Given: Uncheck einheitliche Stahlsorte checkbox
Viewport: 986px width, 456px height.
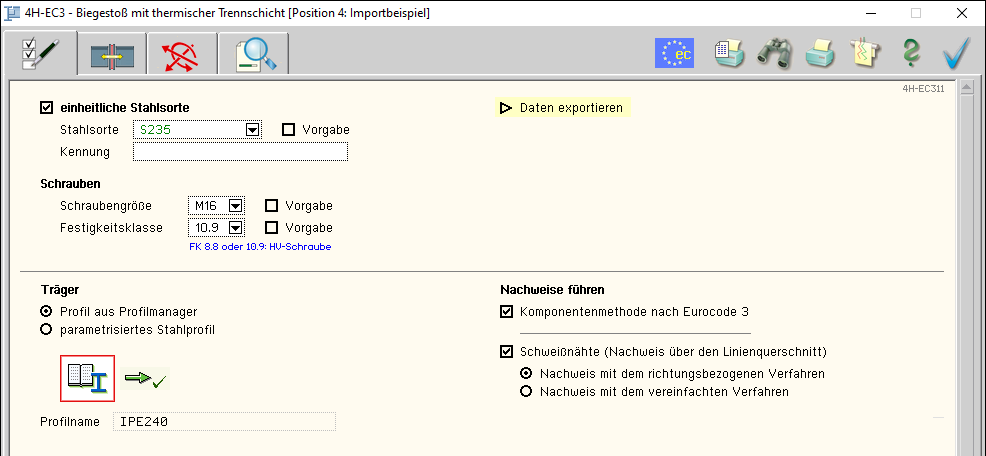Looking at the screenshot, I should click(47, 108).
